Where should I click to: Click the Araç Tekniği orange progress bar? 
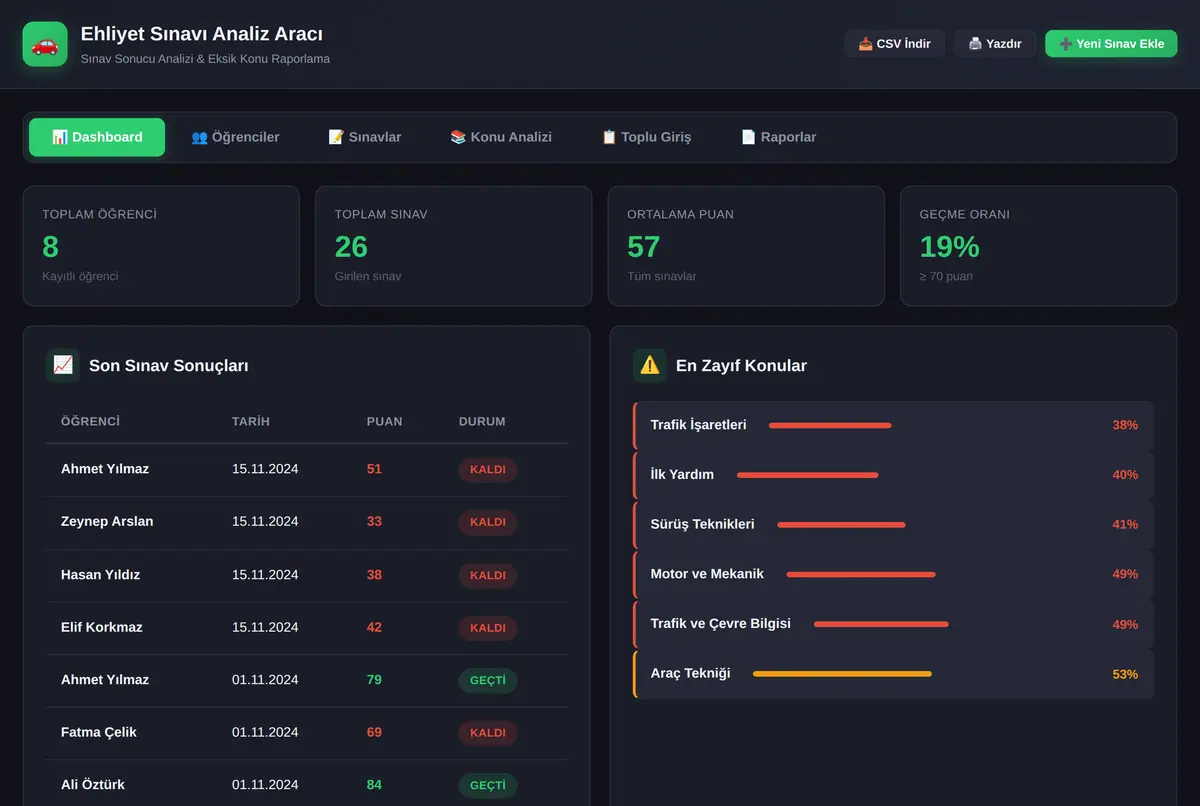(842, 674)
